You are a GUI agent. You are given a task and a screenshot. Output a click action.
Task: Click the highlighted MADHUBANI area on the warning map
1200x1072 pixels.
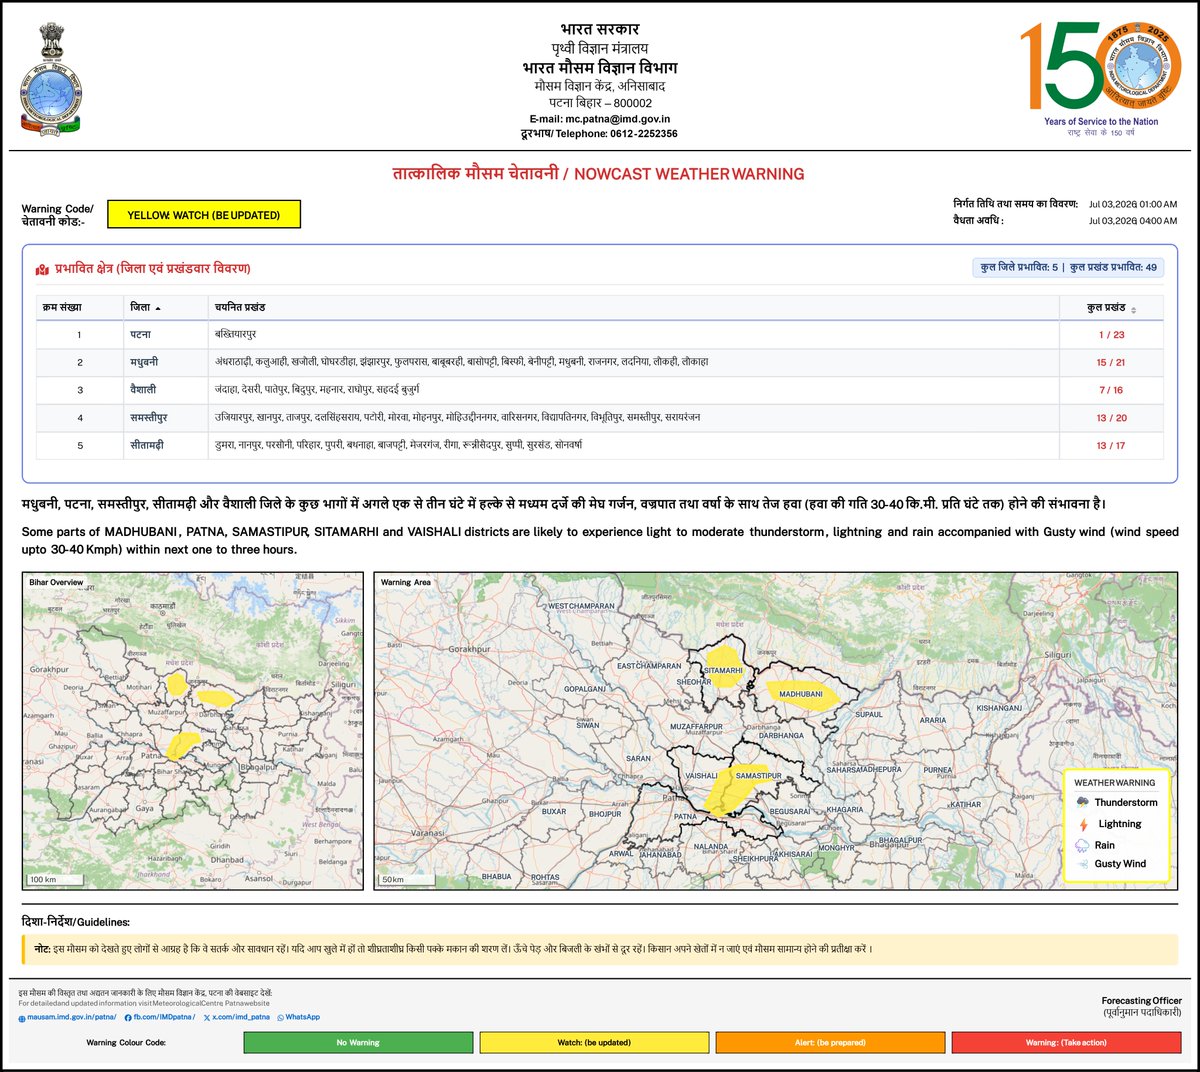point(804,695)
